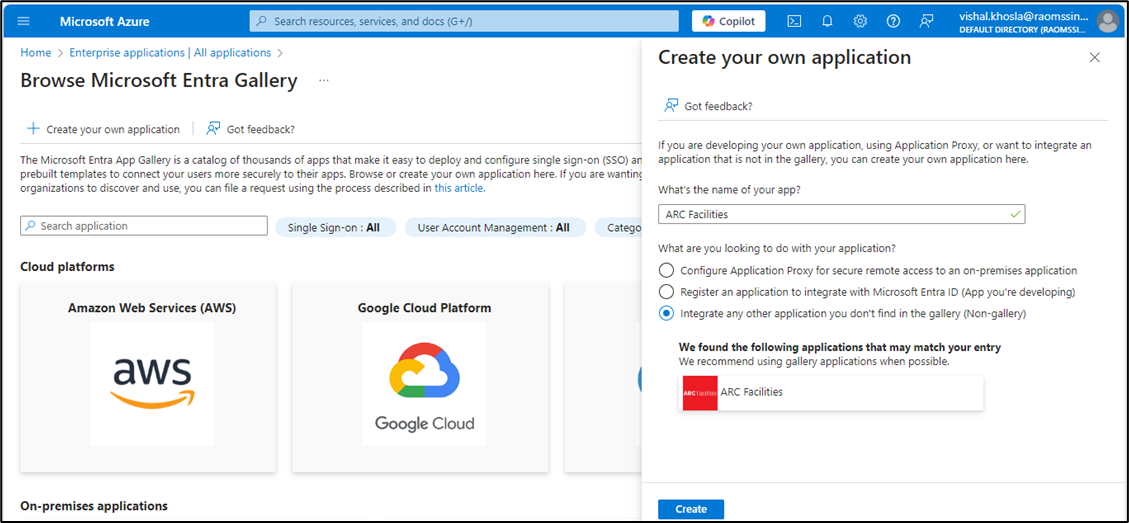Open the Amazon Web Services card
Image resolution: width=1129 pixels, height=523 pixels.
pyautogui.click(x=148, y=377)
